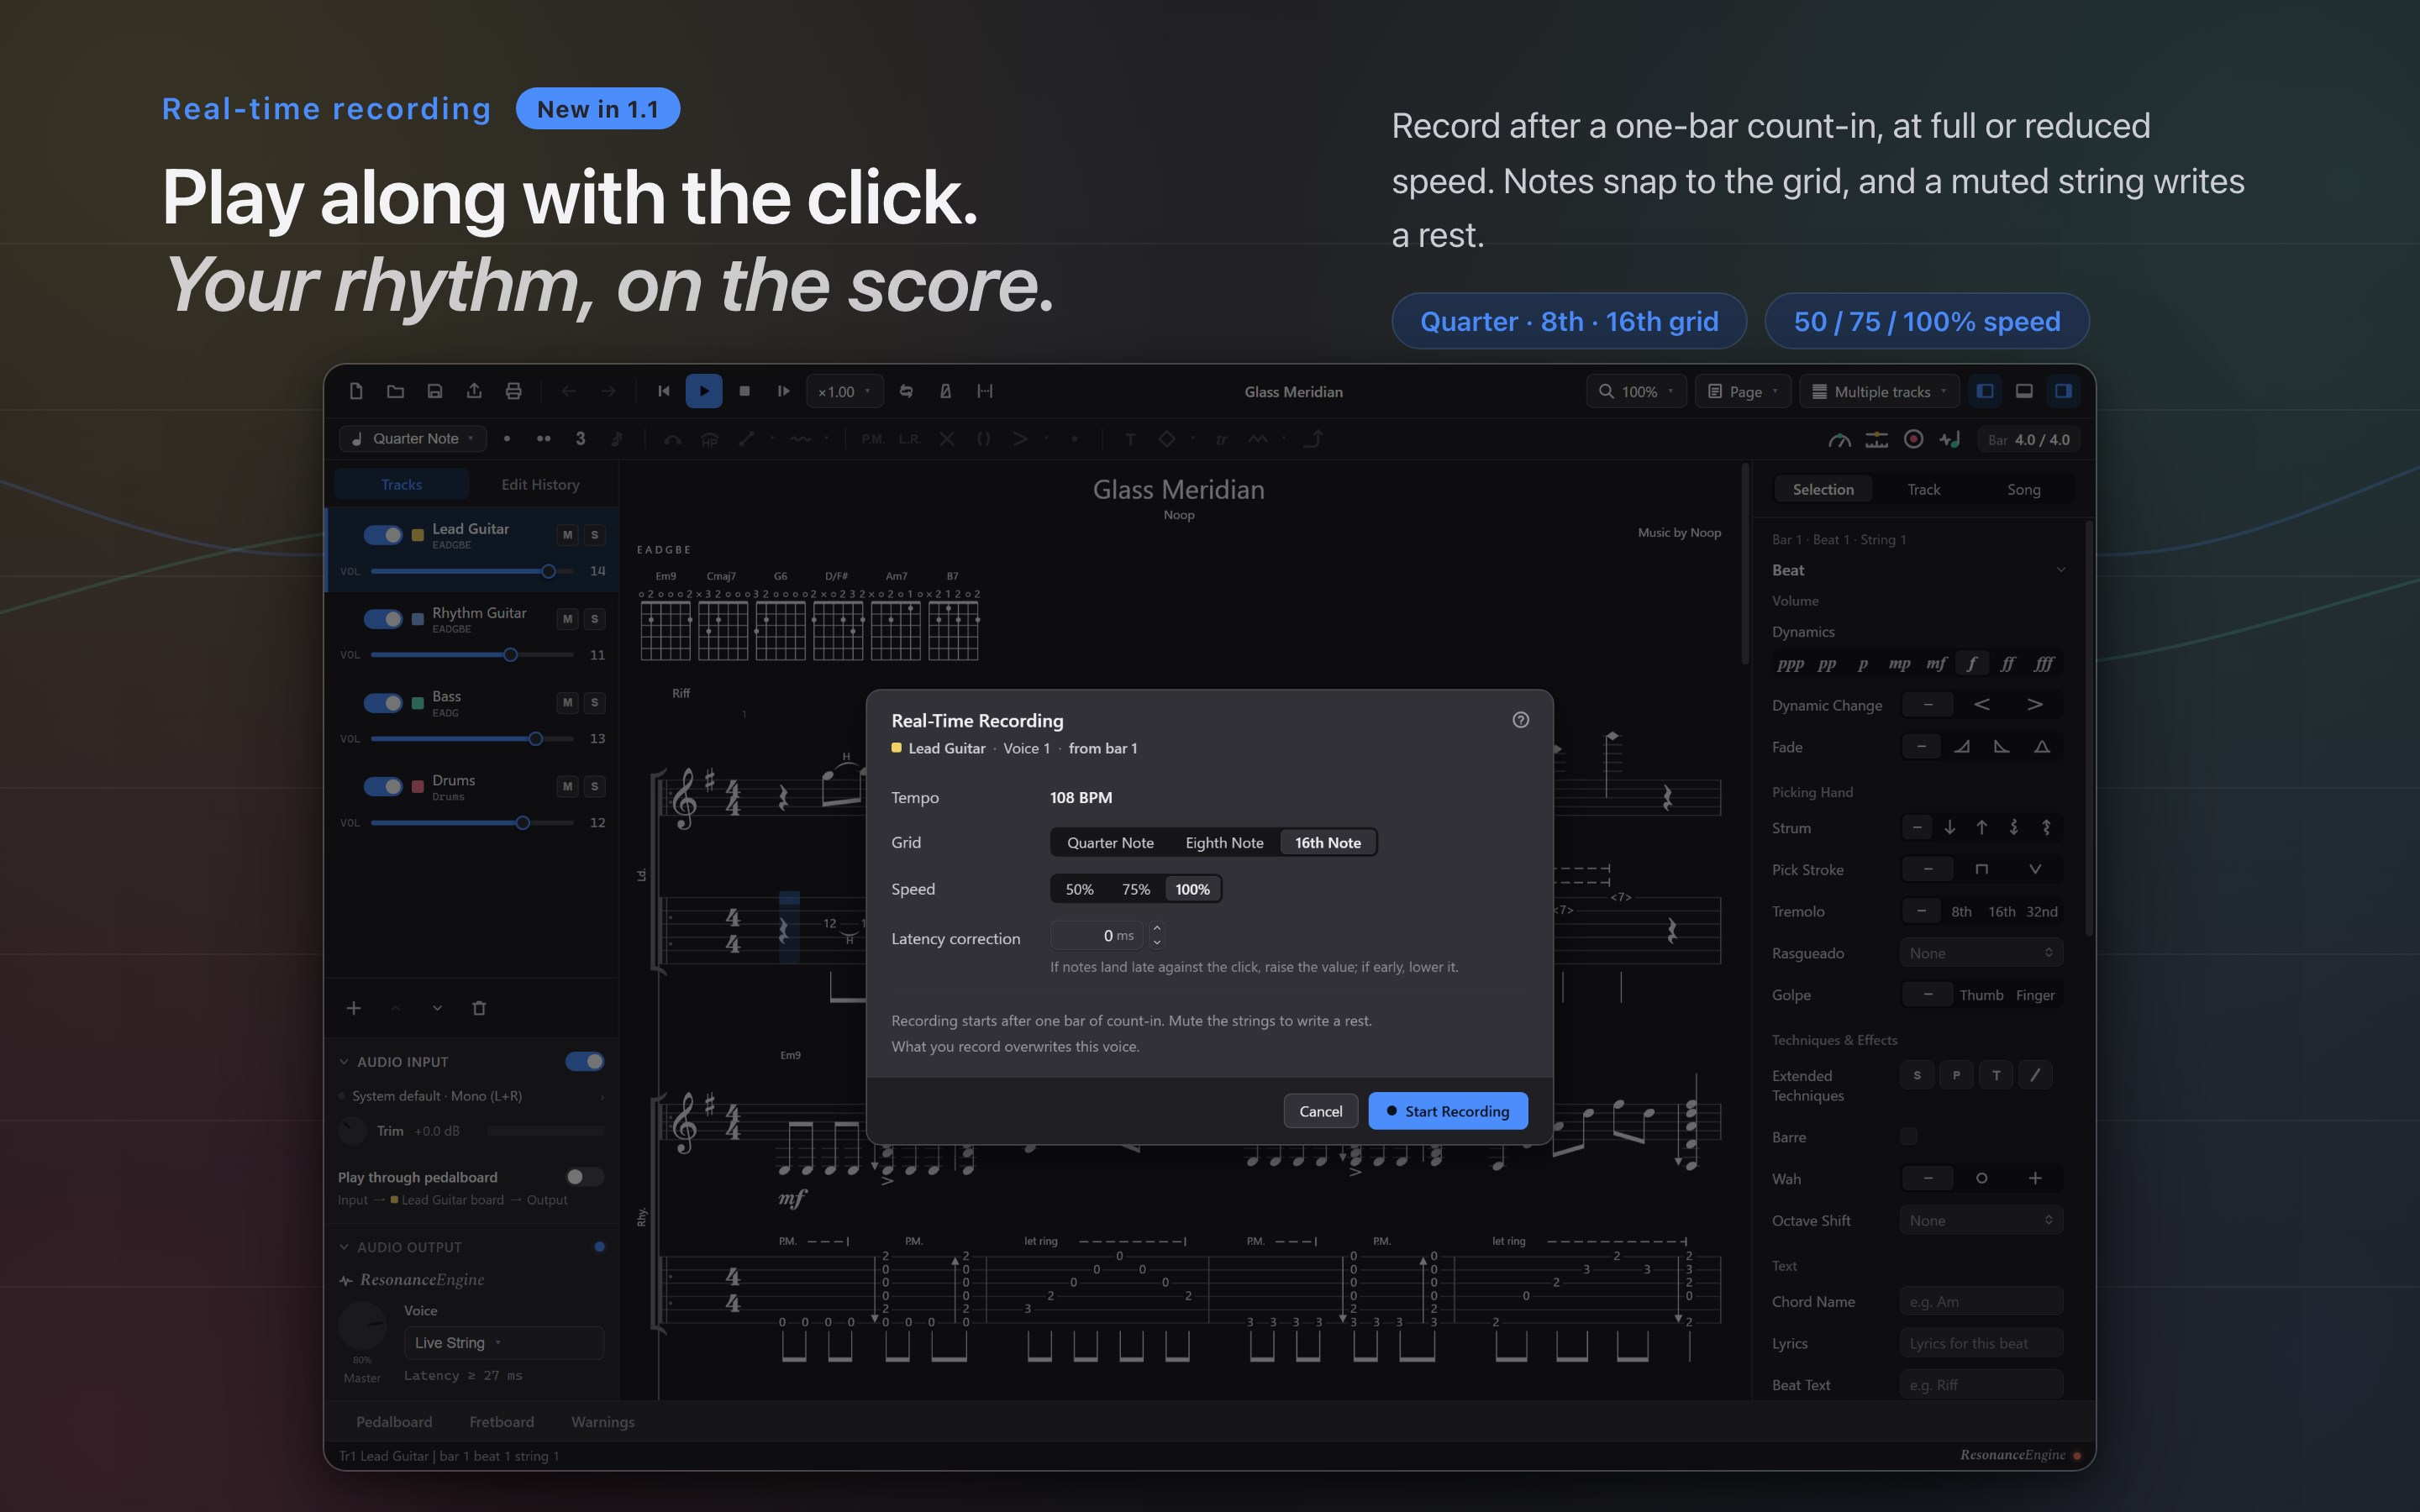The image size is (2420, 1512).
Task: Click the tuner gauge icon
Action: click(x=1839, y=439)
